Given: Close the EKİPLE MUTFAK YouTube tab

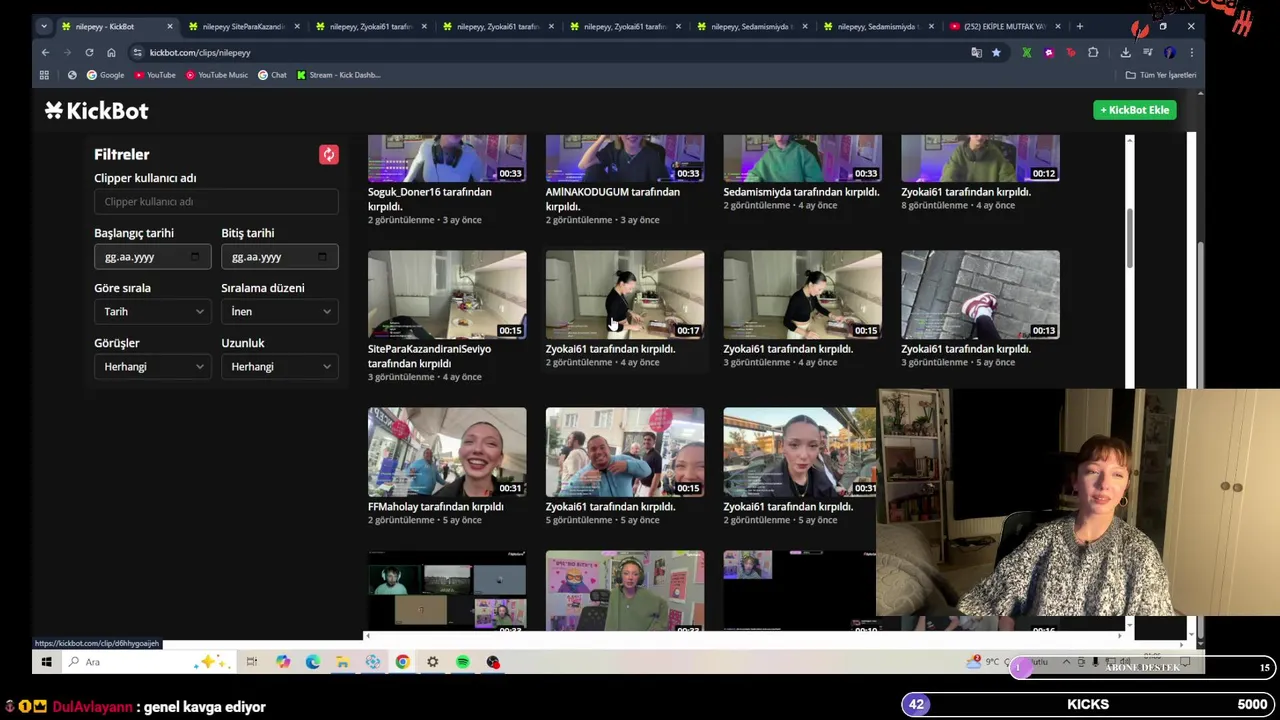Looking at the screenshot, I should (x=1058, y=26).
